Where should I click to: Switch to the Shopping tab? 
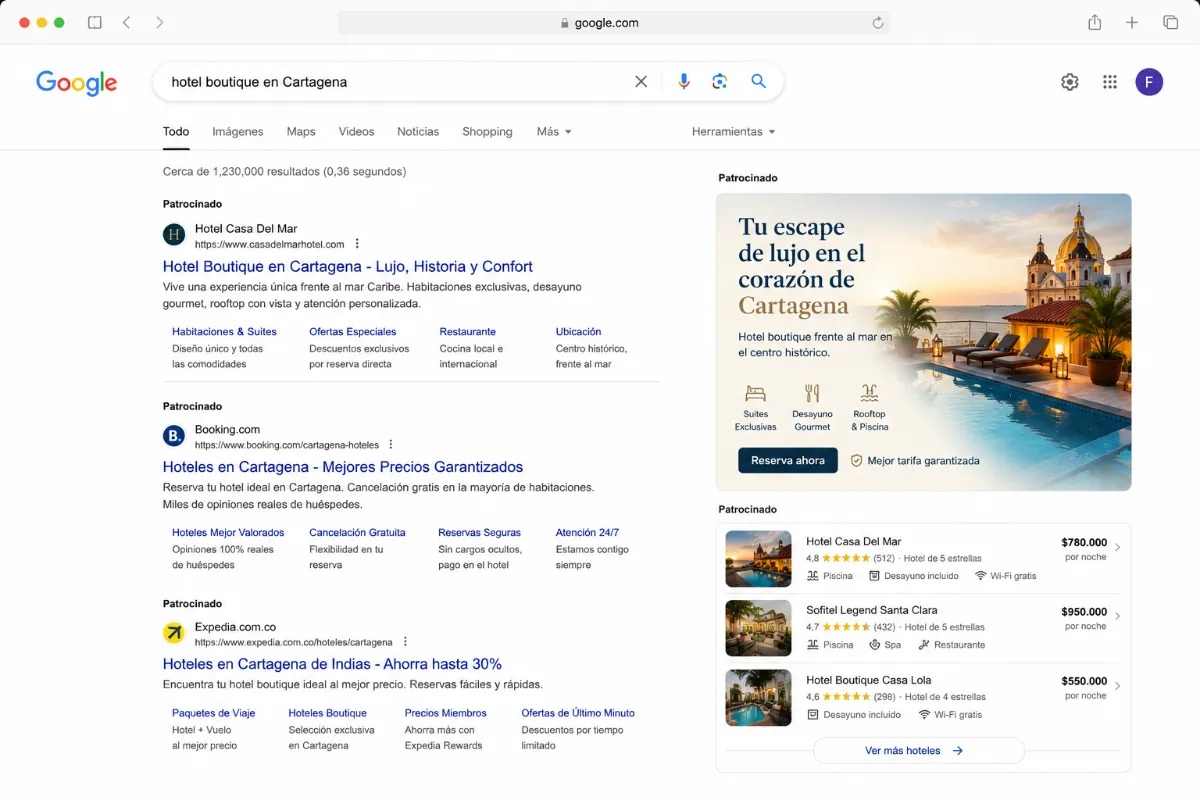[x=487, y=132]
